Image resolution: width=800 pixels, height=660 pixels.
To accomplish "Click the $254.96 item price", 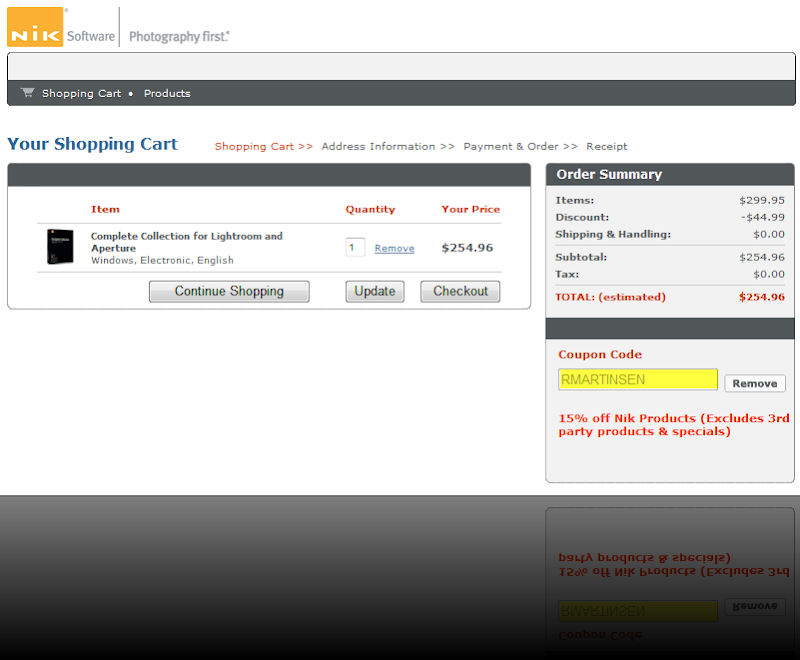I will [x=467, y=248].
